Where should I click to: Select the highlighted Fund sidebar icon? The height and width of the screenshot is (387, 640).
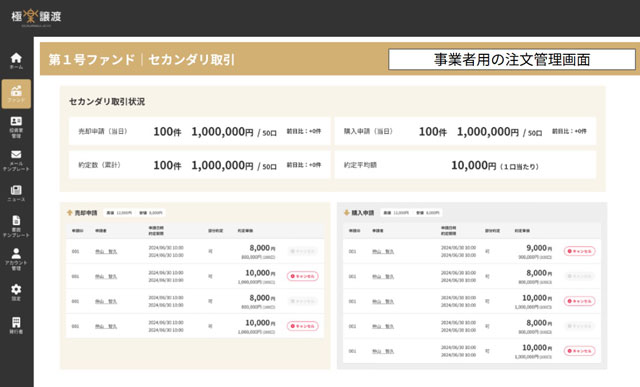click(16, 94)
